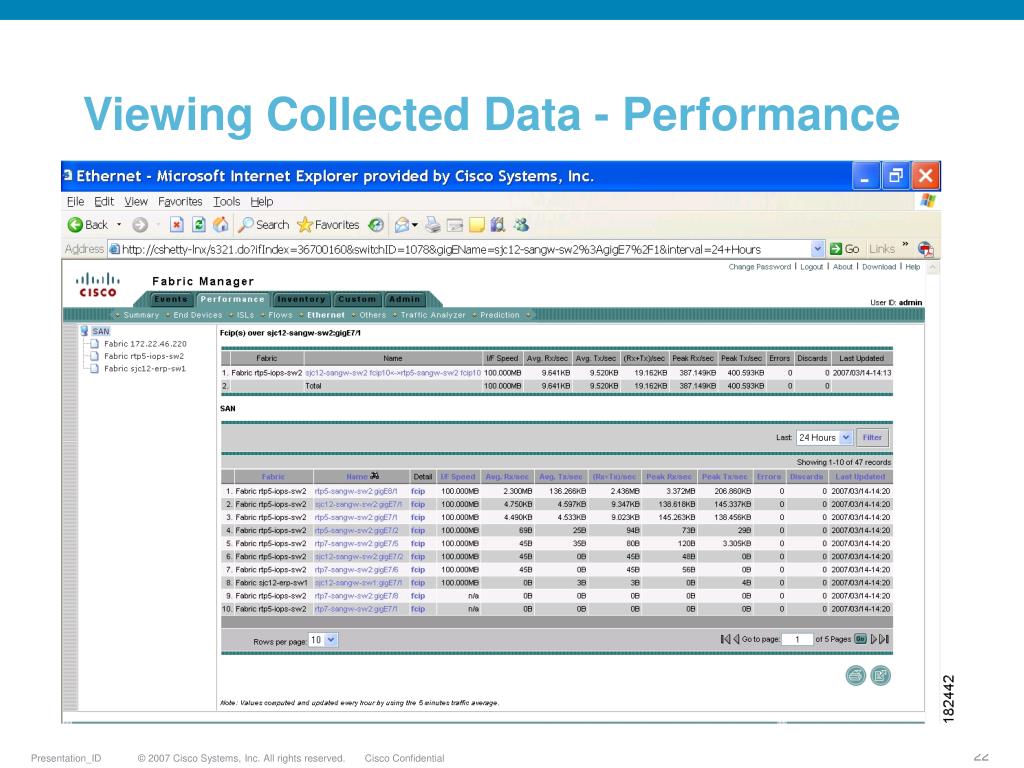This screenshot has height=768, width=1024.
Task: Open the Mail icon dropdown arrow
Action: (415, 225)
